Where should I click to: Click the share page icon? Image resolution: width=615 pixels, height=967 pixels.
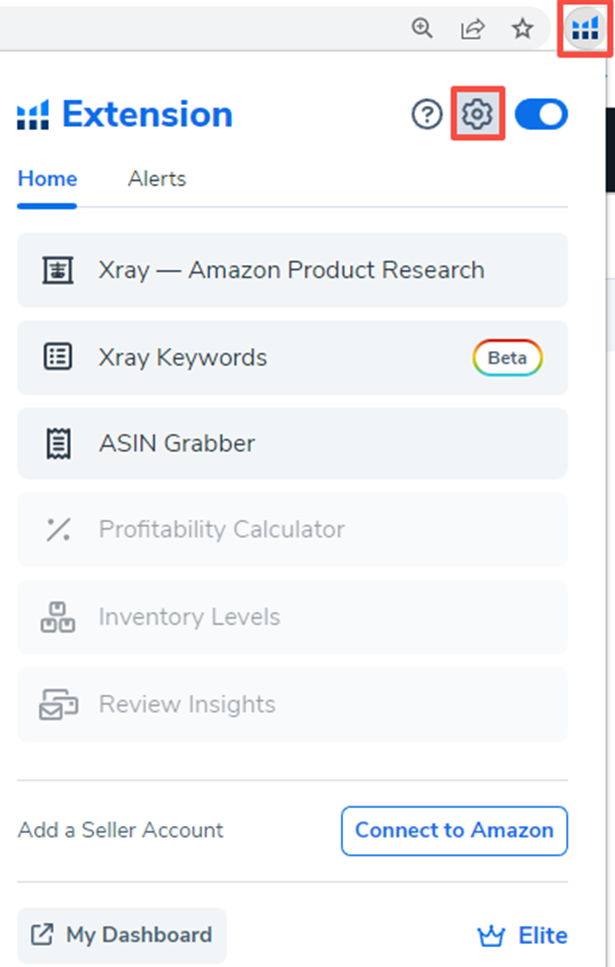click(x=472, y=29)
